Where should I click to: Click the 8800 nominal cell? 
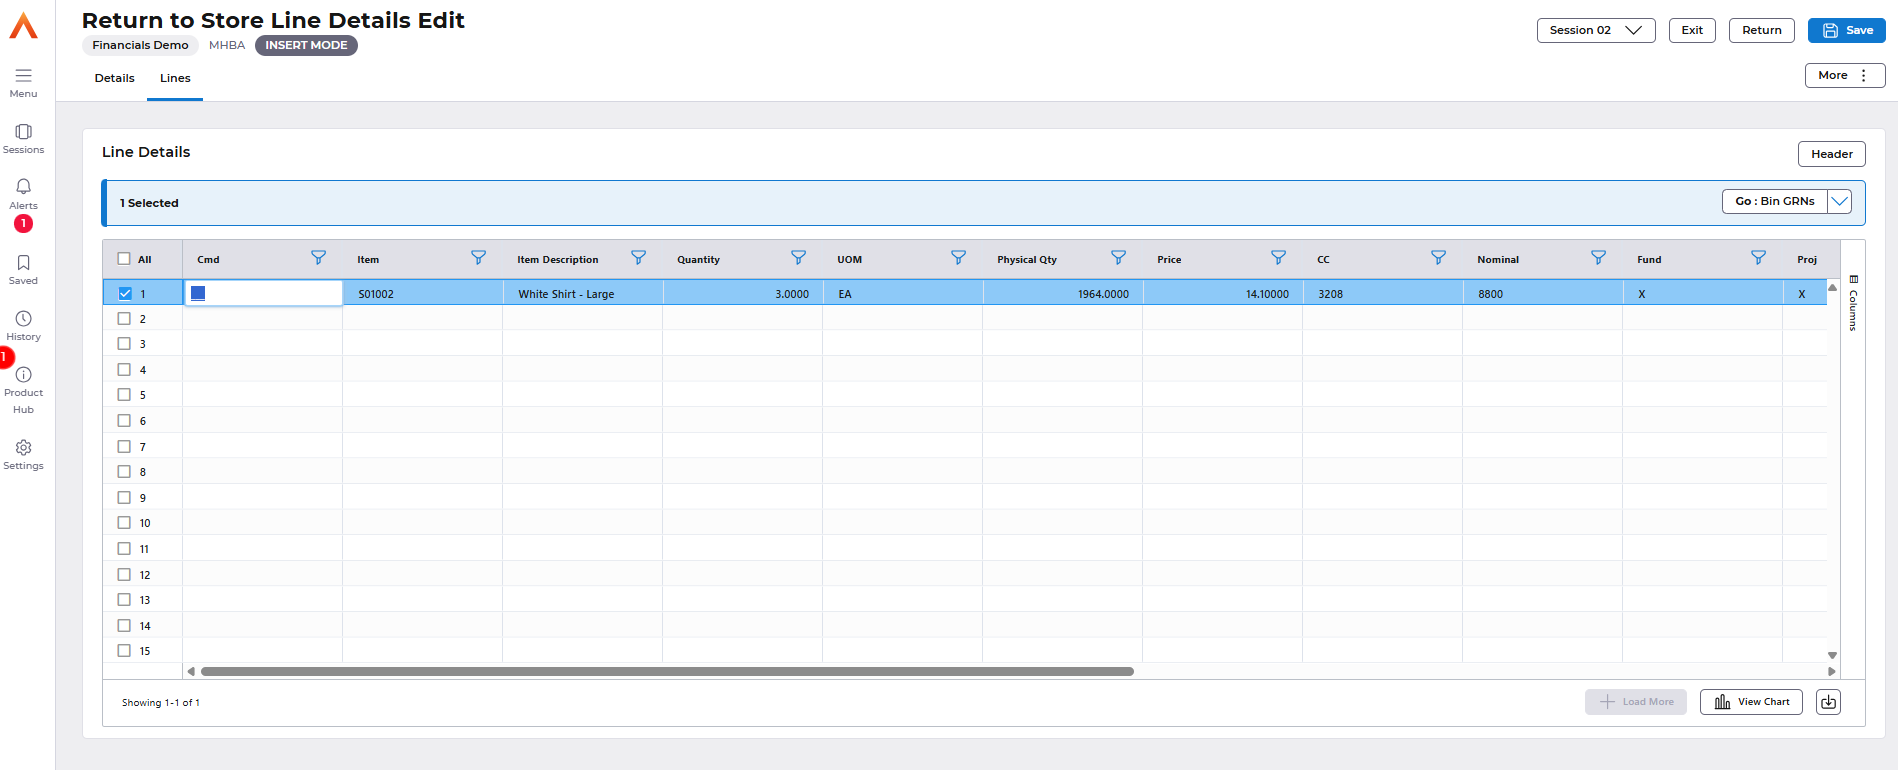[1543, 294]
